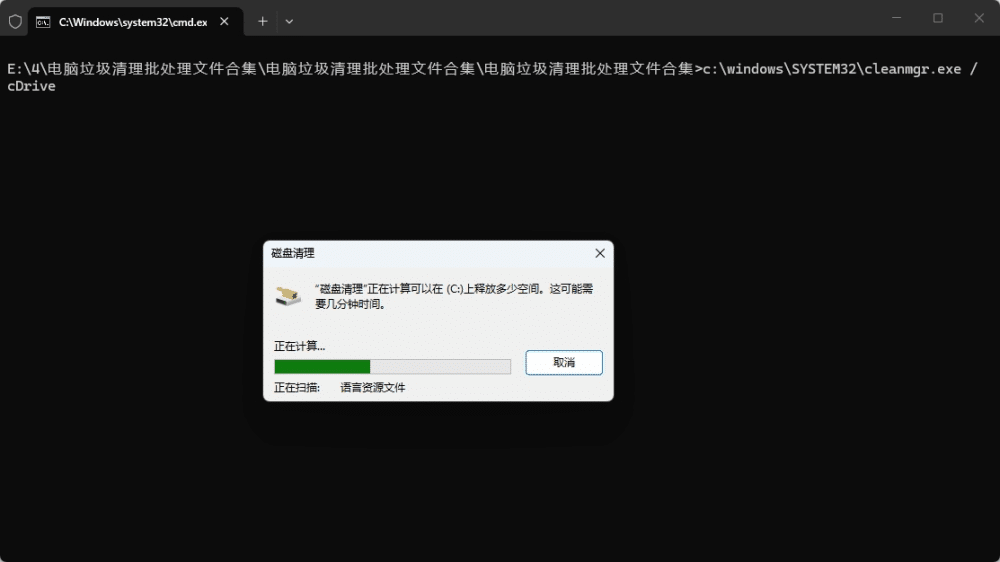Screen dimensions: 1000x562
Task: Minimize the terminal window
Action: 896,18
